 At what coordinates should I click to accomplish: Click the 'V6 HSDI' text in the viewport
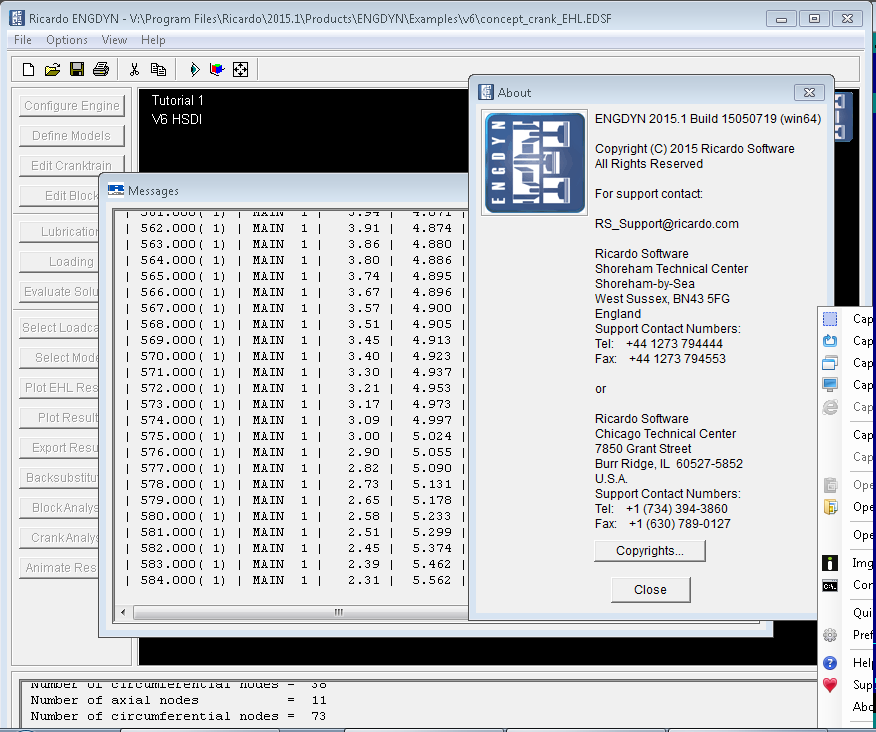coord(177,119)
